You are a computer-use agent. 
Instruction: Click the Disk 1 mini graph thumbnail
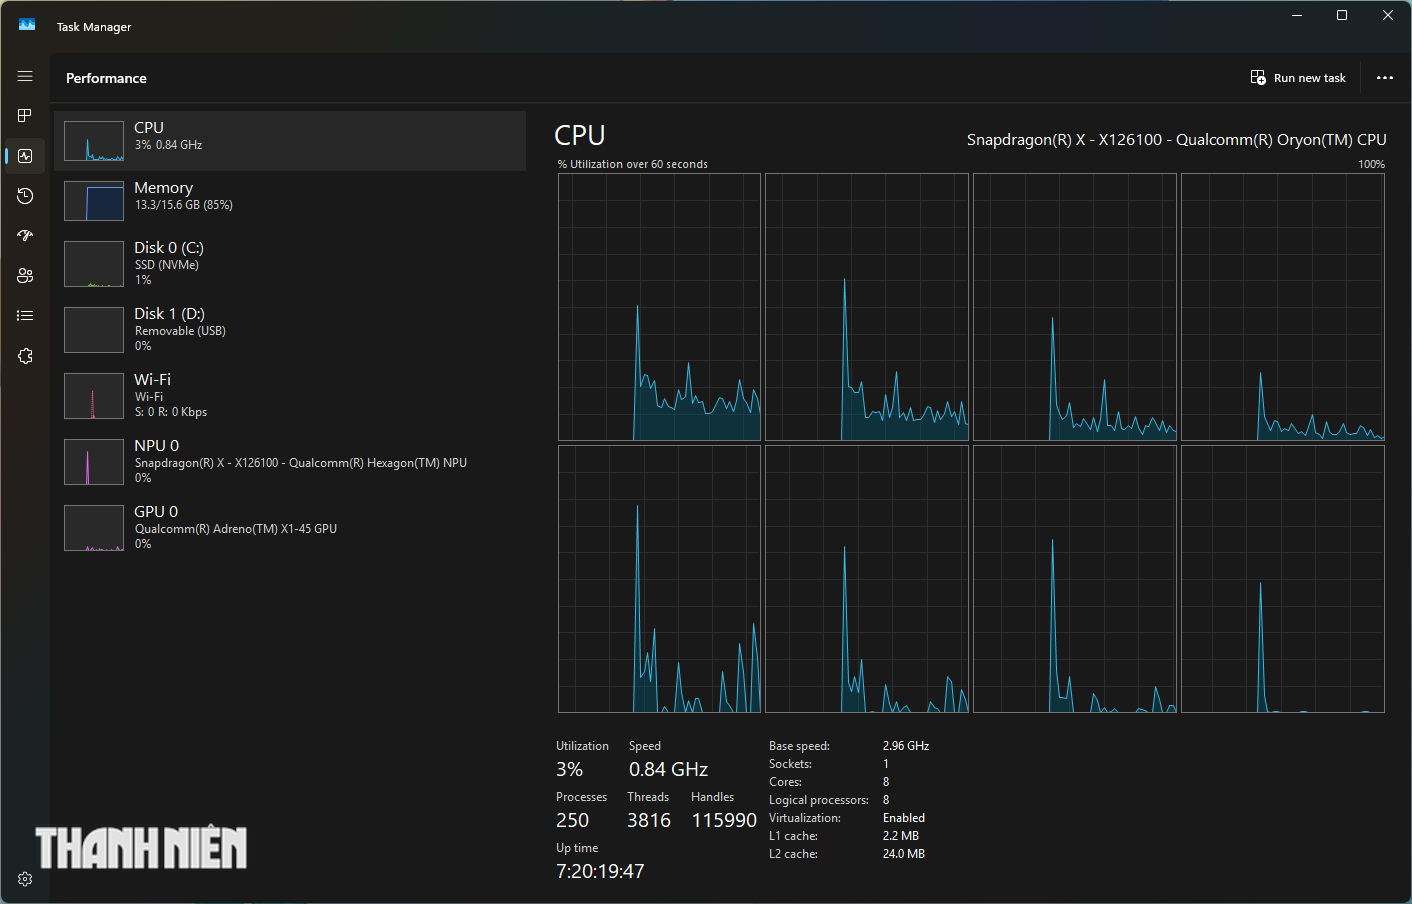[94, 330]
